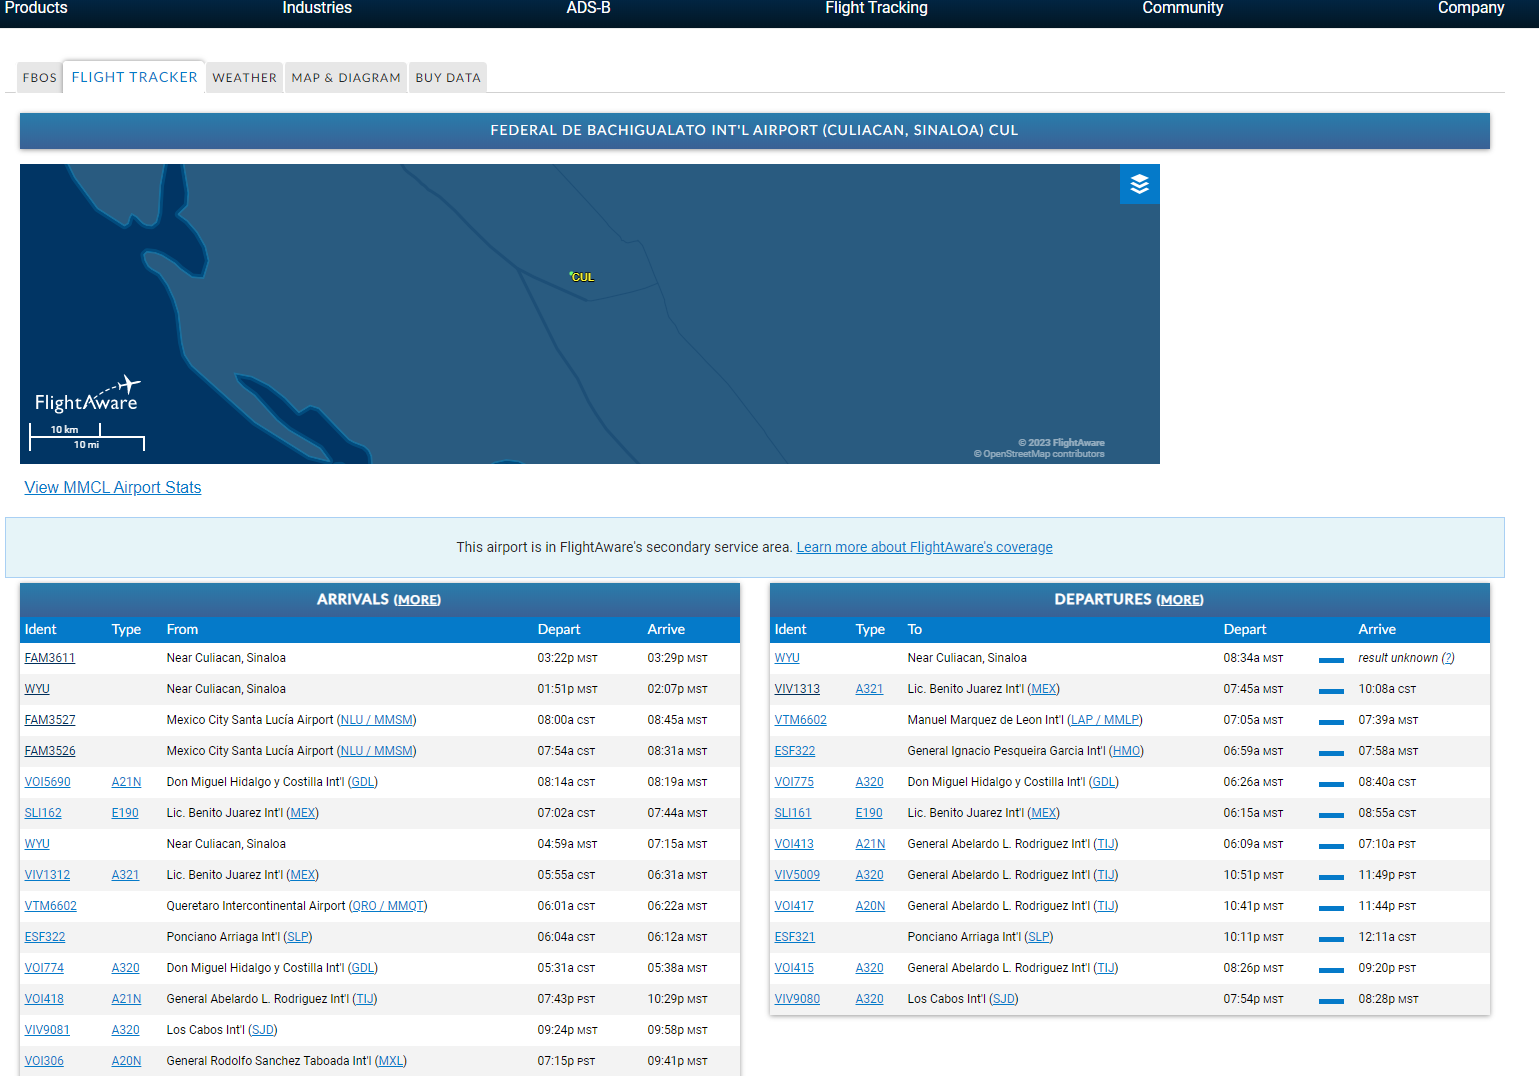The image size is (1539, 1076).
Task: Follow Learn more about FlightAware's coverage
Action: (924, 547)
